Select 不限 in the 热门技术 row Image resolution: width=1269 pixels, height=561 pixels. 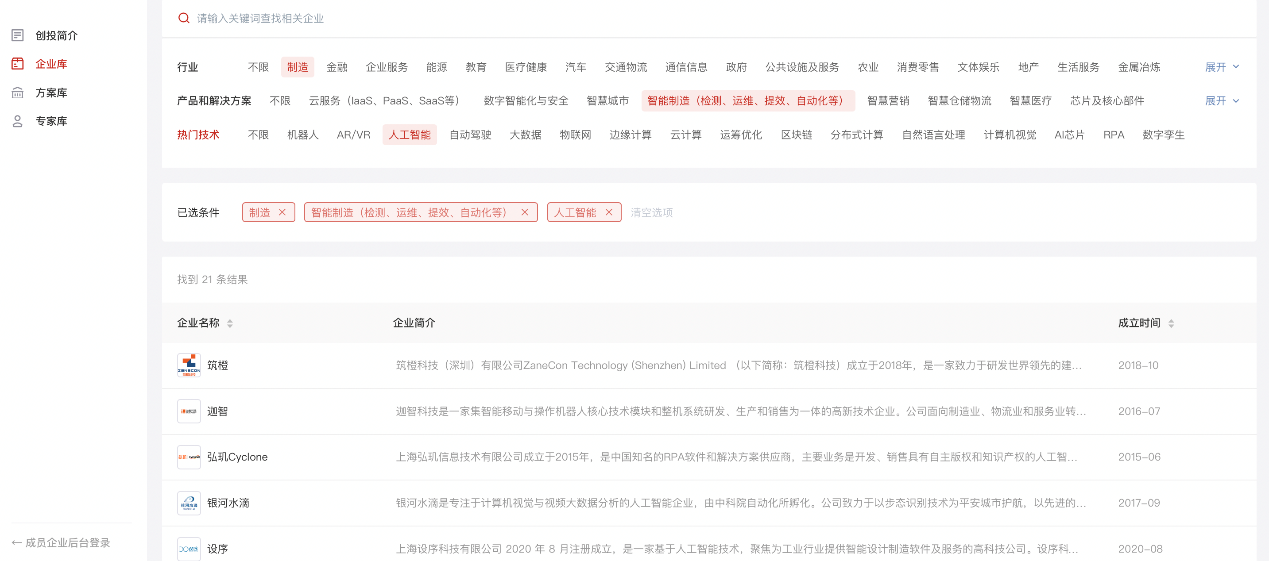[258, 135]
